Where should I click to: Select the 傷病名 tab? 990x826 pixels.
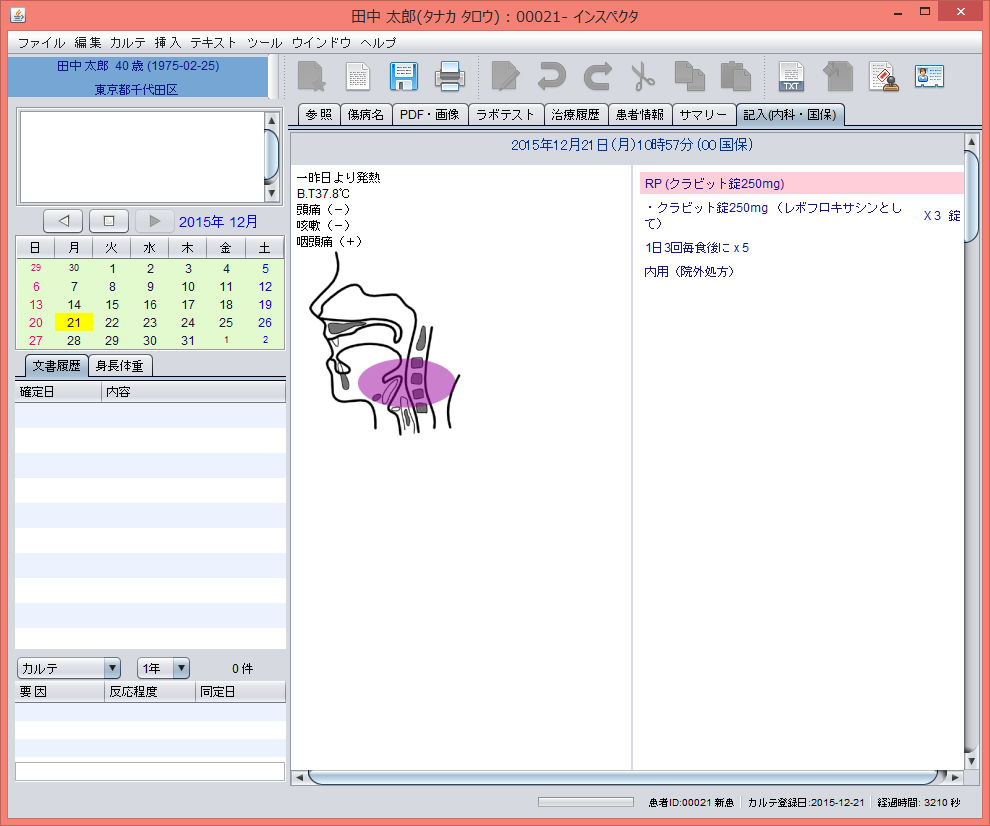(366, 115)
